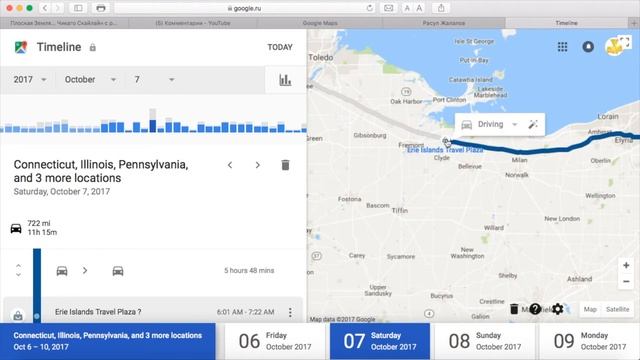
Task: Open the October month dropdown
Action: pos(91,80)
